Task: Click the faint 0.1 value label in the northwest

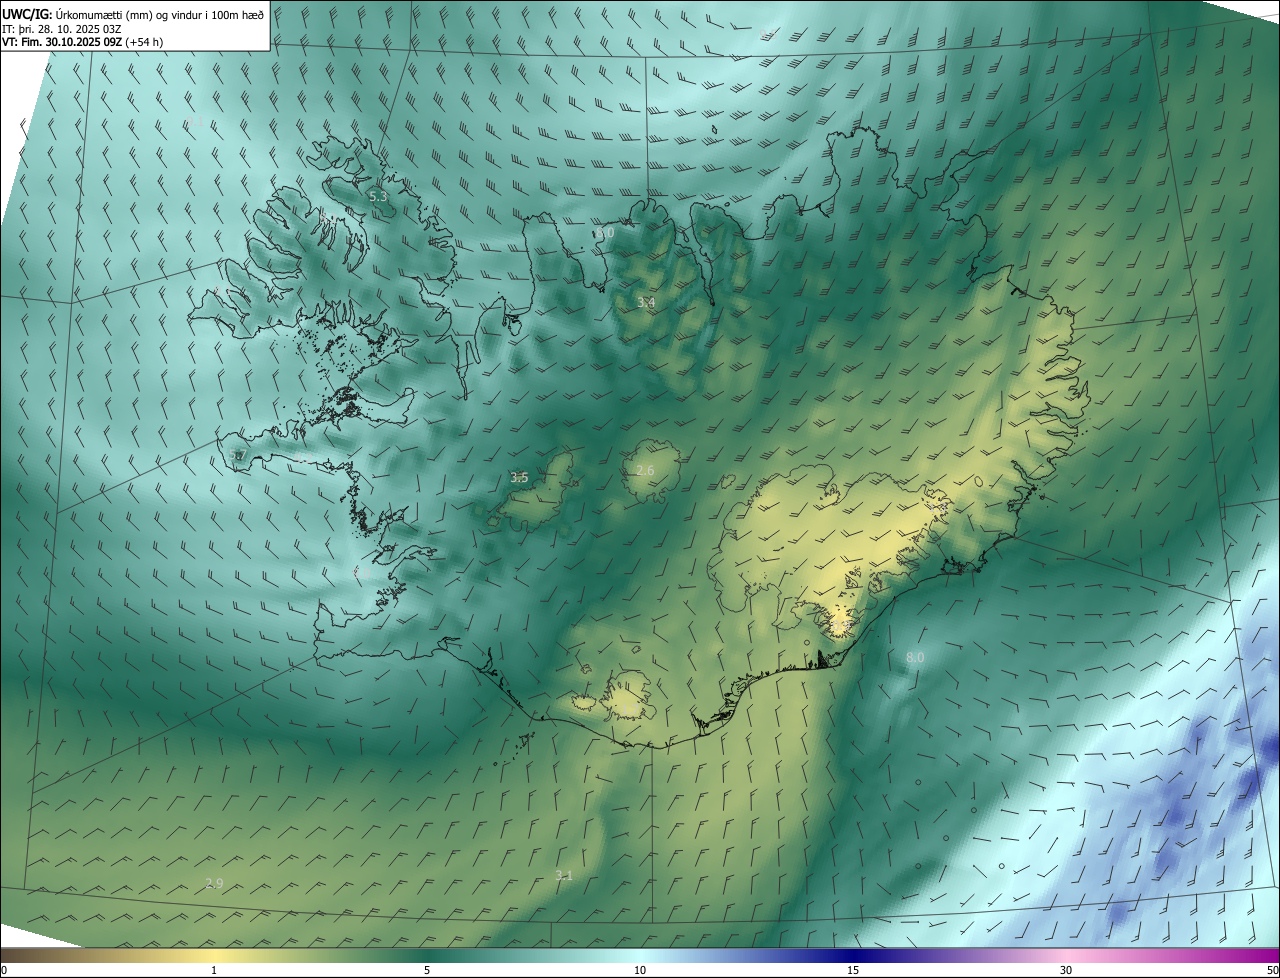Action: click(x=194, y=121)
